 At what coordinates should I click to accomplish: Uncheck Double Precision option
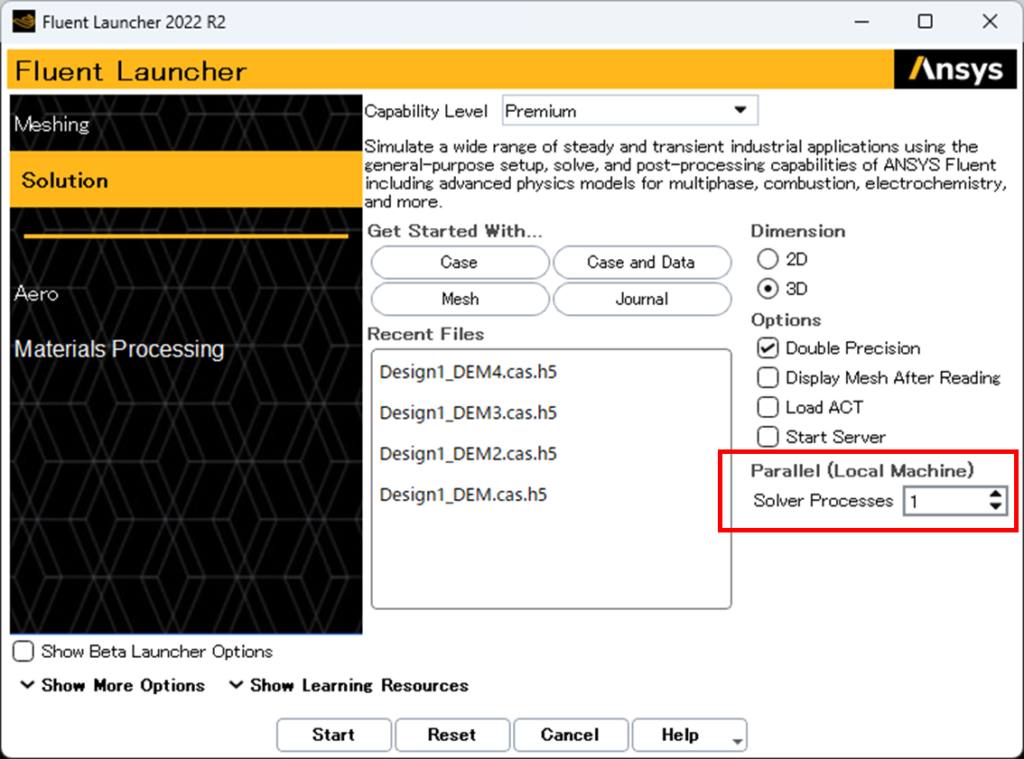click(x=768, y=348)
